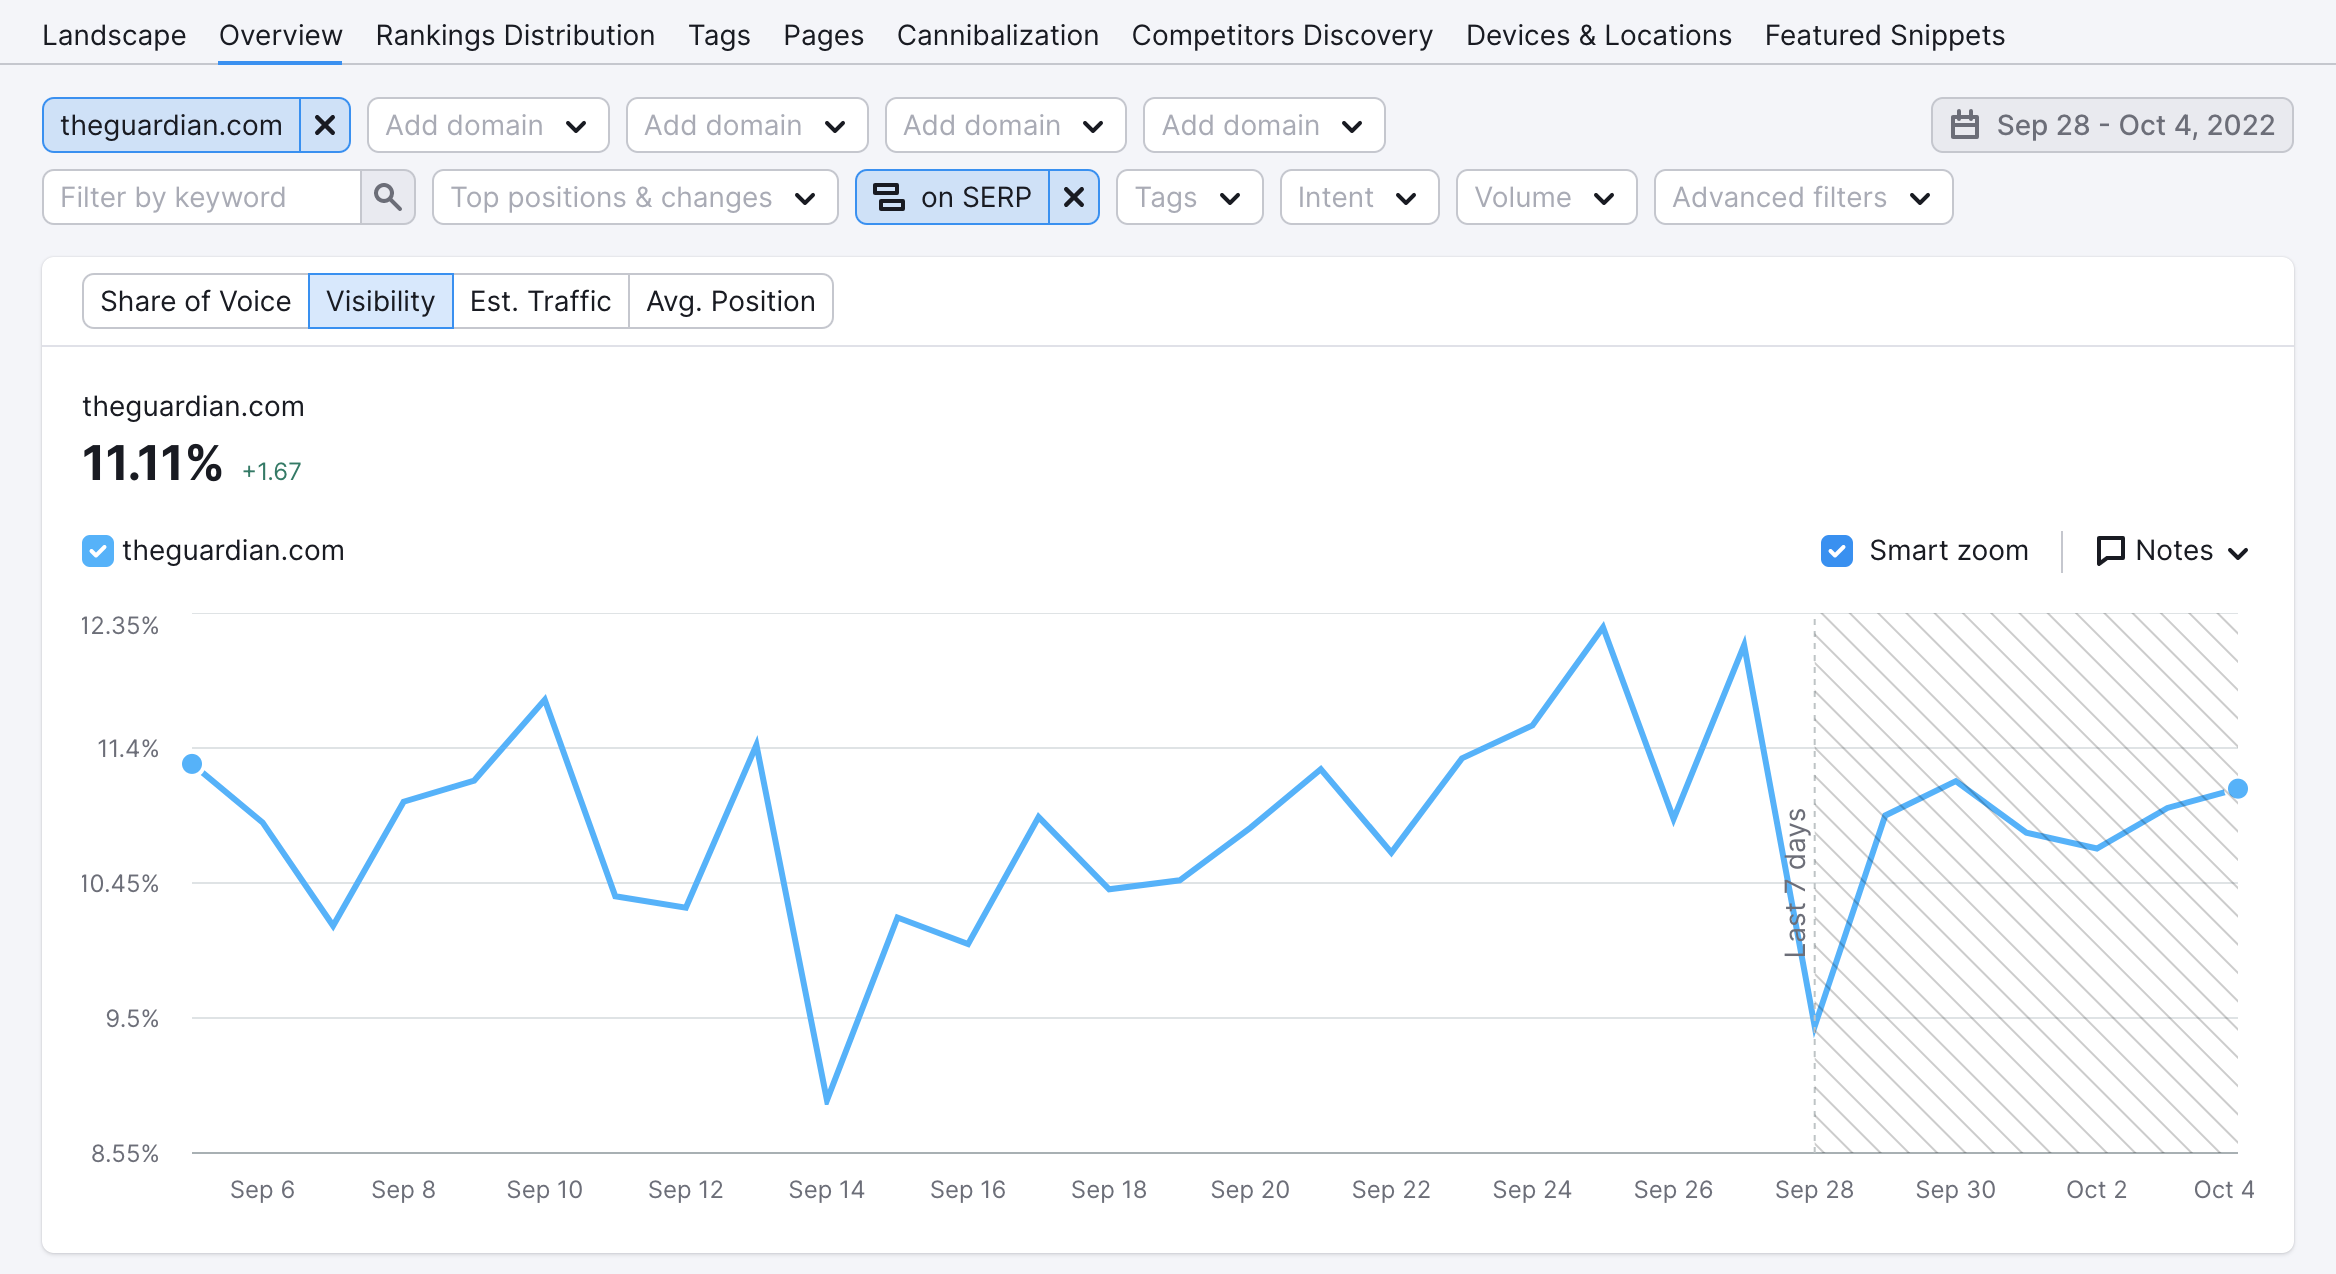Open the second Add domain dropdown
The image size is (2336, 1274).
tap(747, 125)
